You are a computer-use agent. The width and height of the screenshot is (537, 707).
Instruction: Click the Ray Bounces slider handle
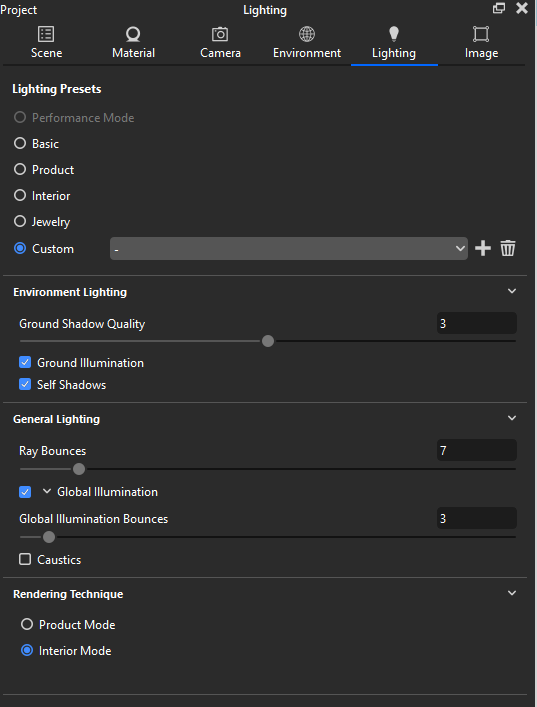coord(79,469)
